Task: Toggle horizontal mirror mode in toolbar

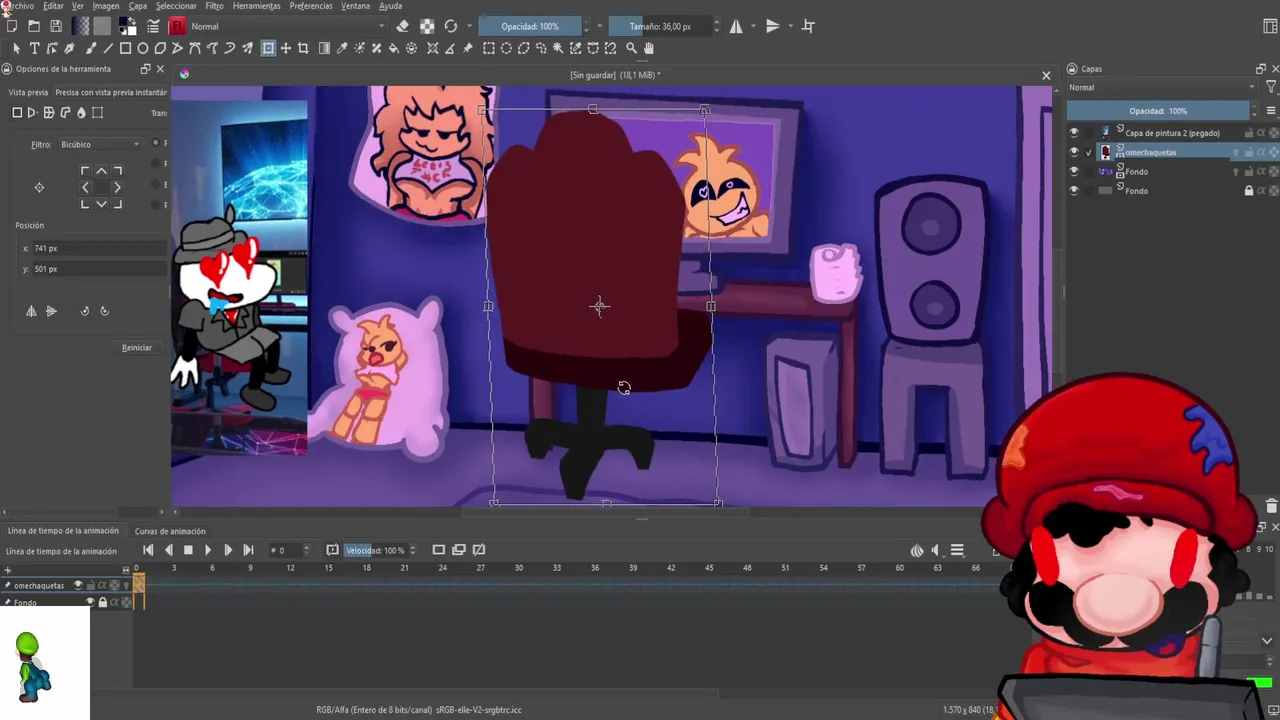Action: (x=736, y=26)
